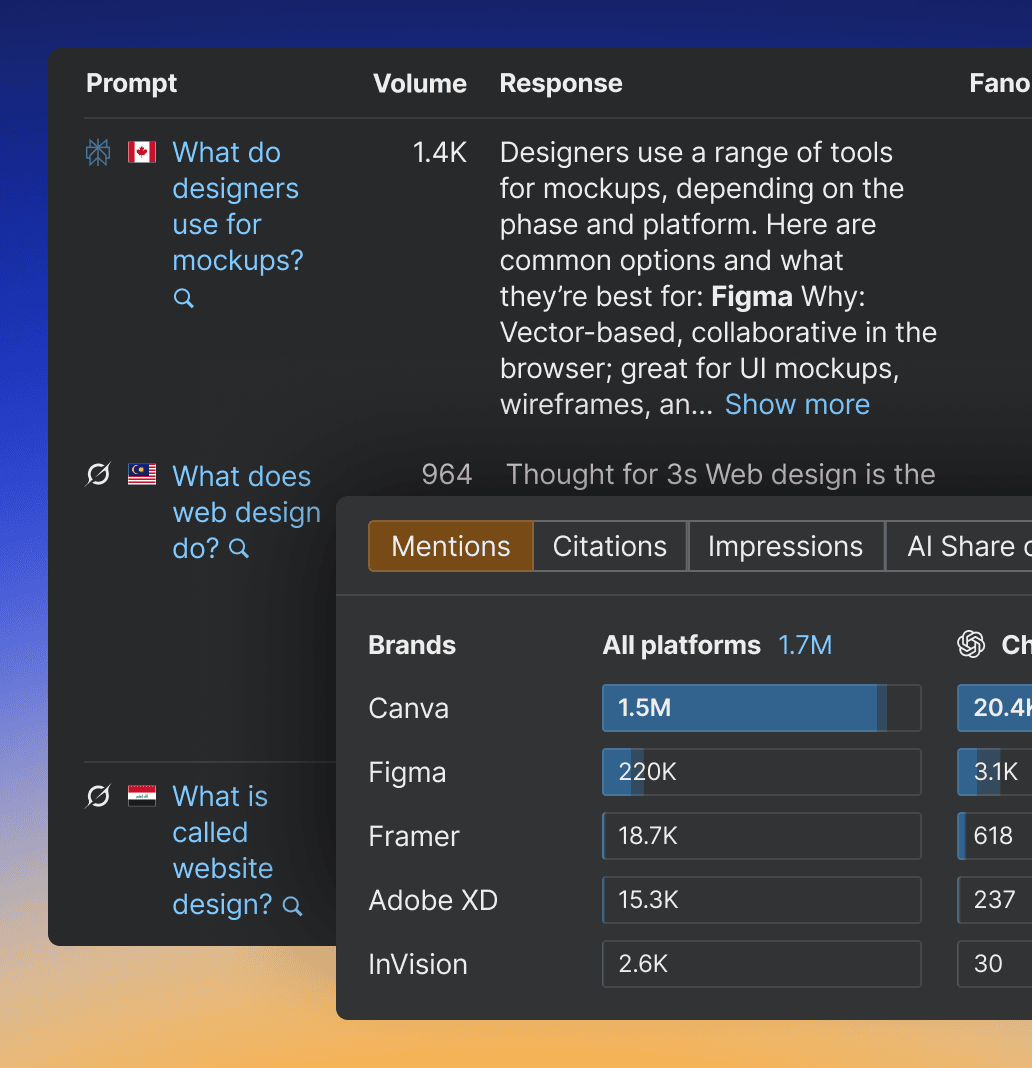The image size is (1032, 1068).
Task: Click the Canada flag icon
Action: [x=142, y=152]
